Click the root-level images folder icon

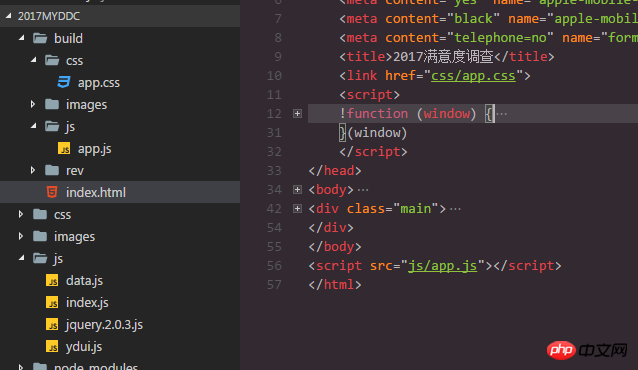click(40, 236)
